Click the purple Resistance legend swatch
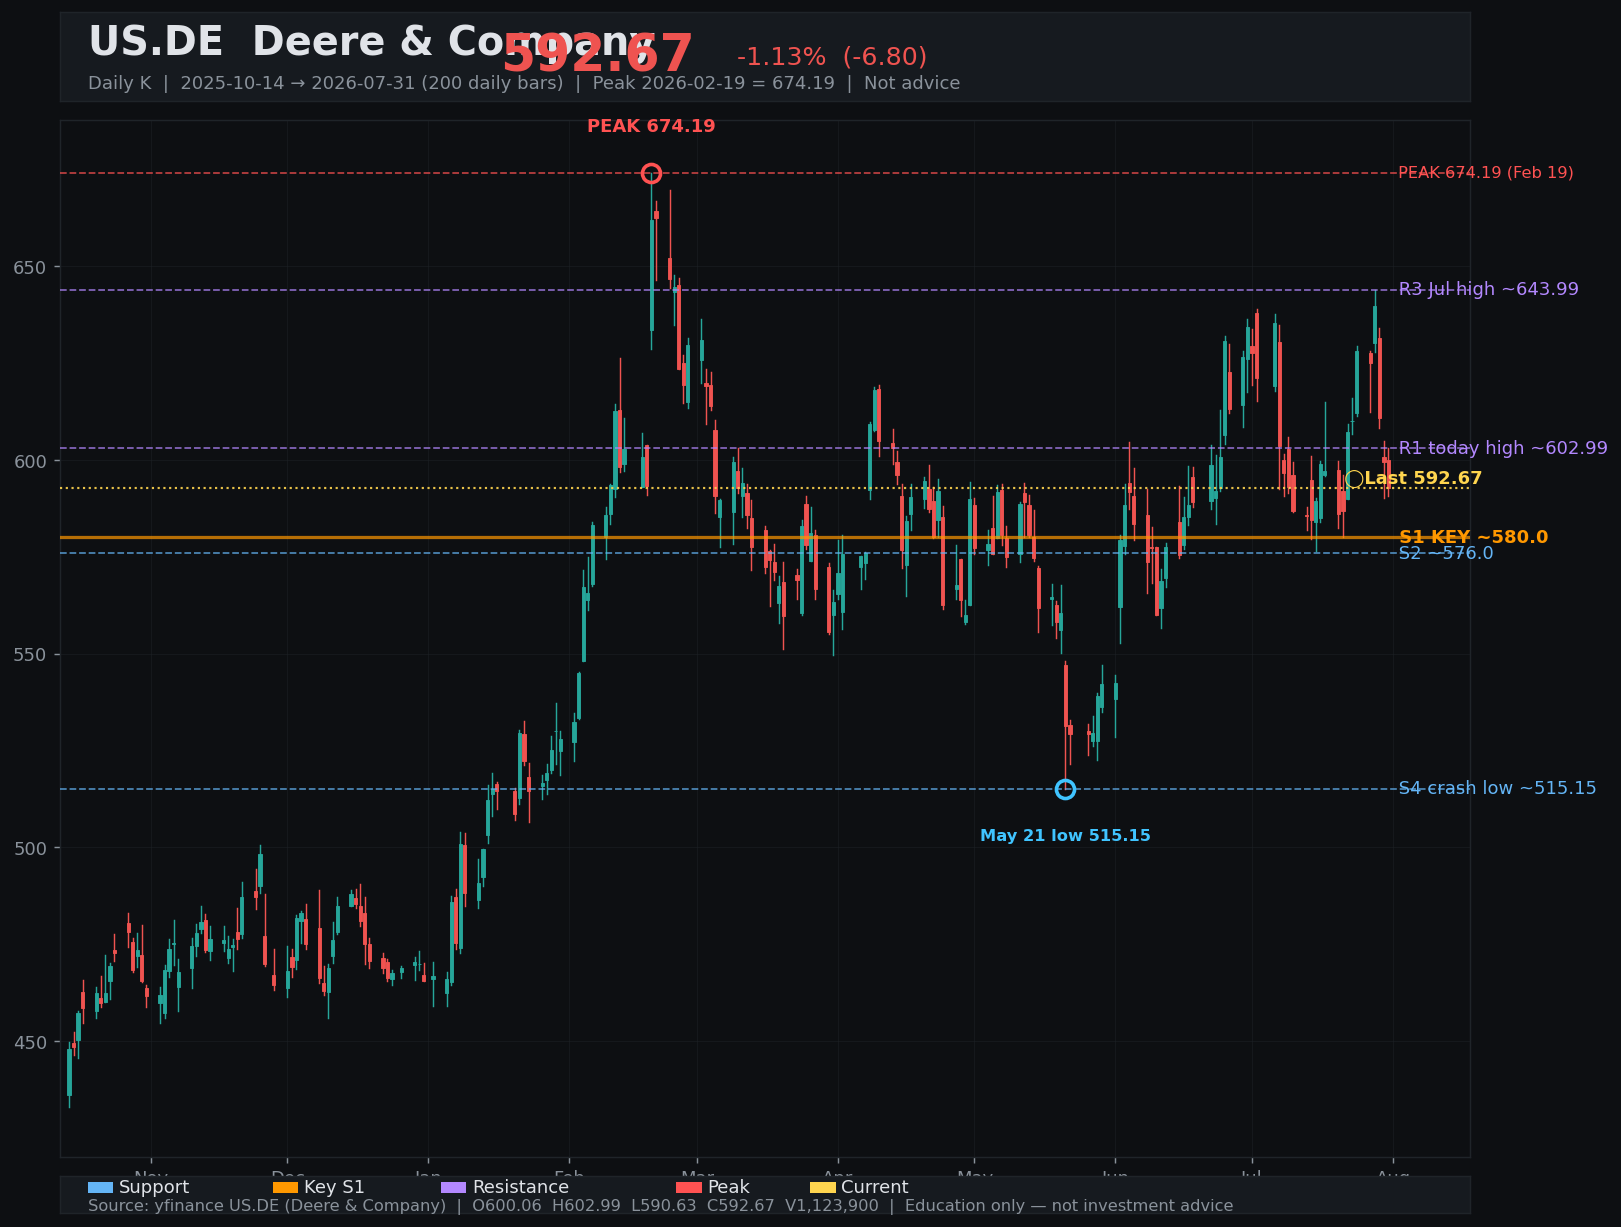This screenshot has height=1227, width=1621. (x=454, y=1187)
